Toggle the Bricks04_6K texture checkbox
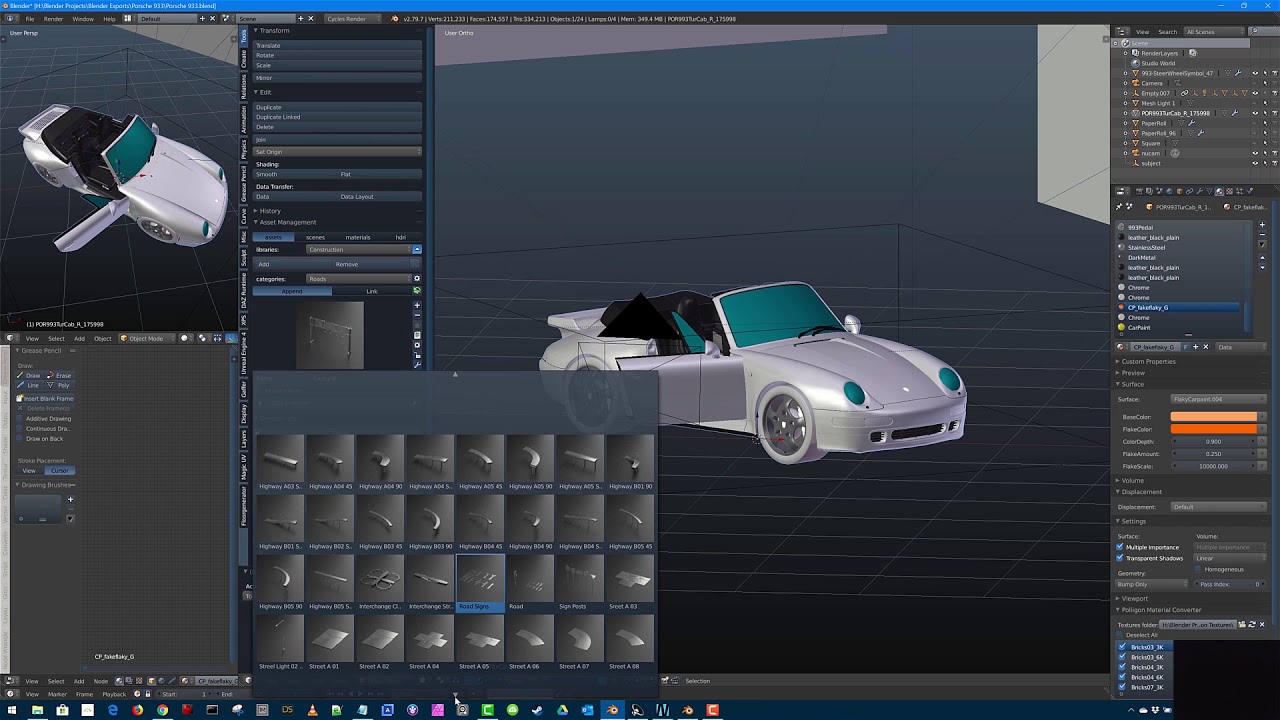 click(x=1123, y=677)
